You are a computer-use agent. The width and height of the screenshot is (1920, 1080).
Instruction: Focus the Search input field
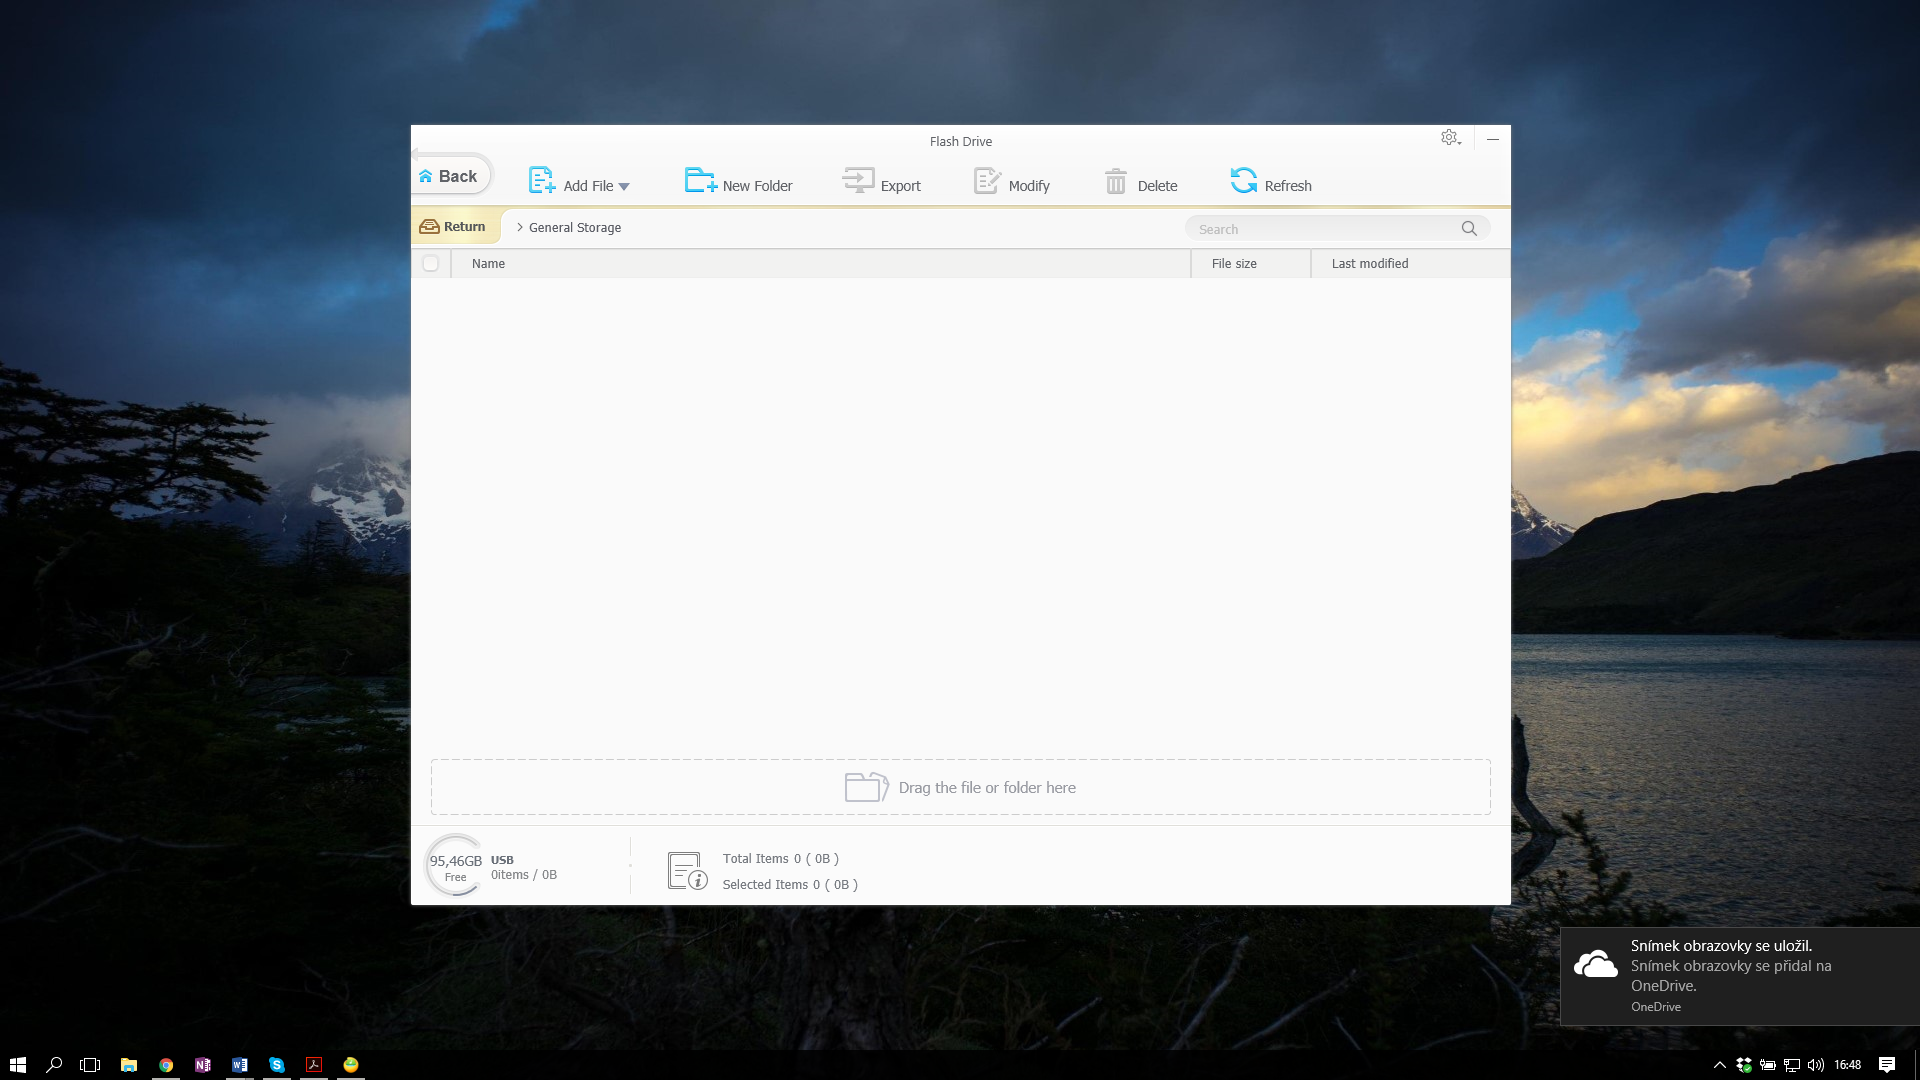[x=1320, y=229]
